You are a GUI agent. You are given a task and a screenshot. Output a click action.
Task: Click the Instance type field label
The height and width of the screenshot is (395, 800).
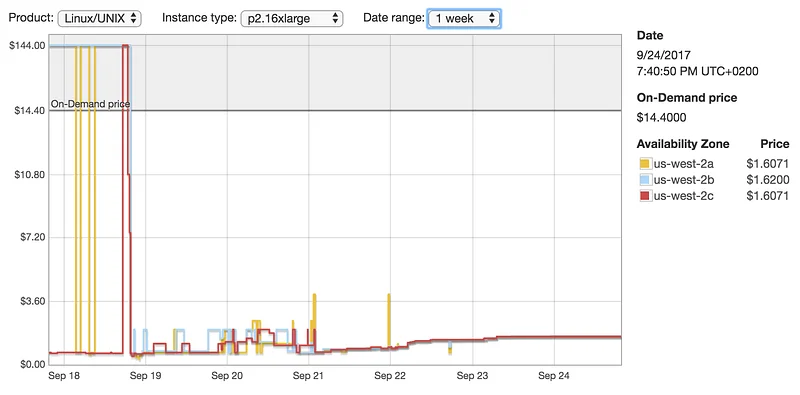[199, 18]
